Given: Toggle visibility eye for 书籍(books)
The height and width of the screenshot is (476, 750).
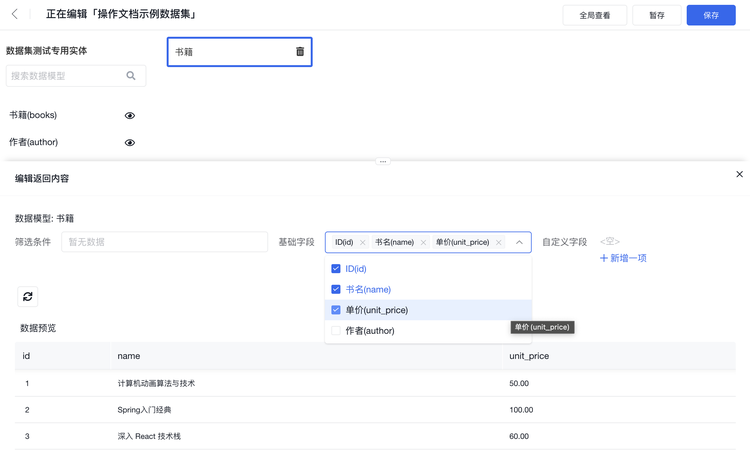Looking at the screenshot, I should pos(130,115).
